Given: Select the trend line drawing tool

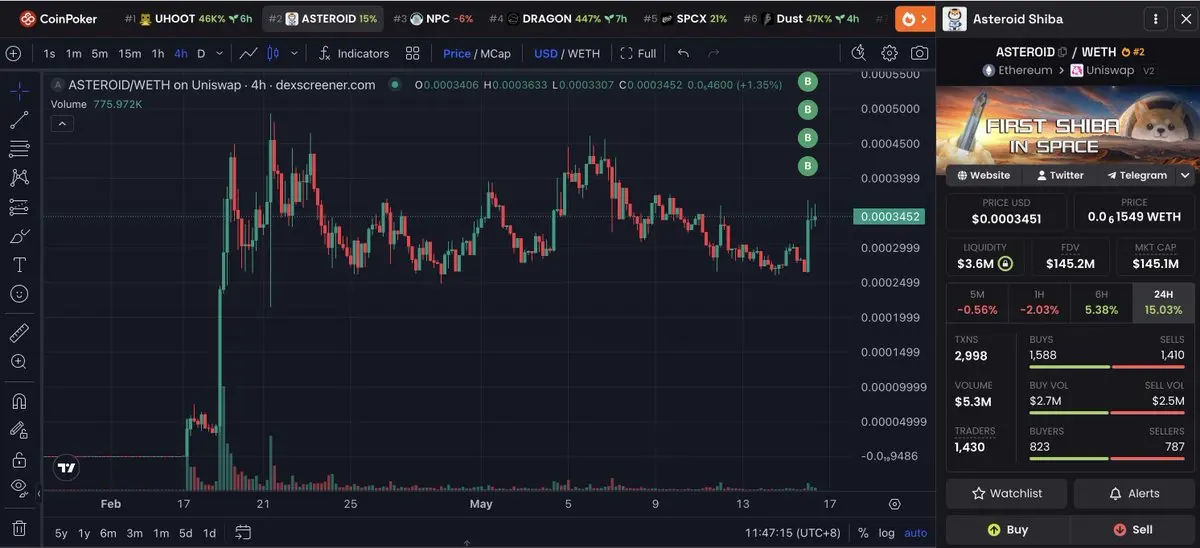Looking at the screenshot, I should pos(19,120).
